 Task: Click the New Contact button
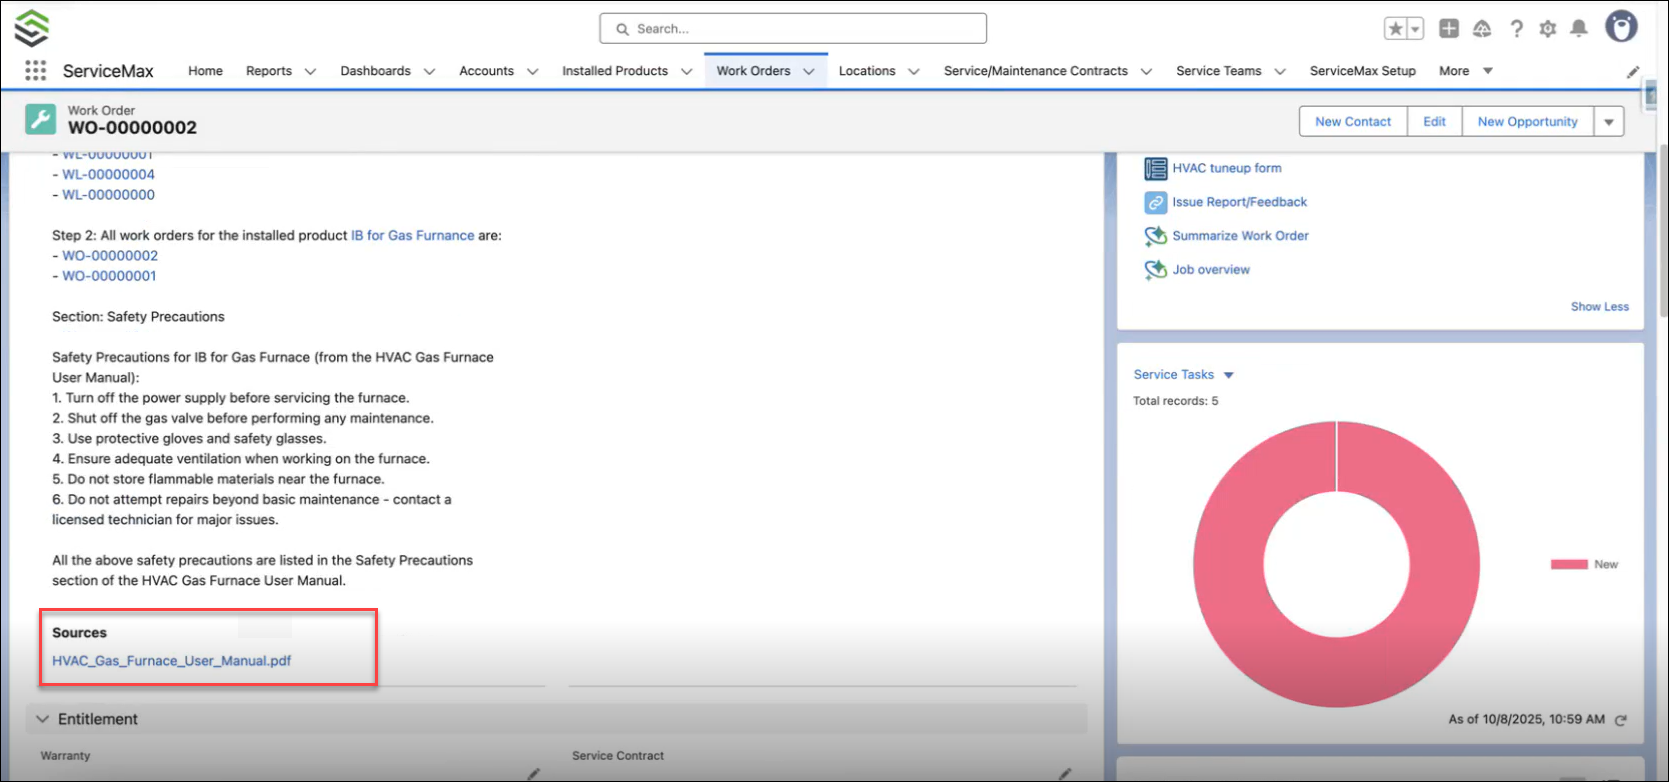pyautogui.click(x=1353, y=122)
